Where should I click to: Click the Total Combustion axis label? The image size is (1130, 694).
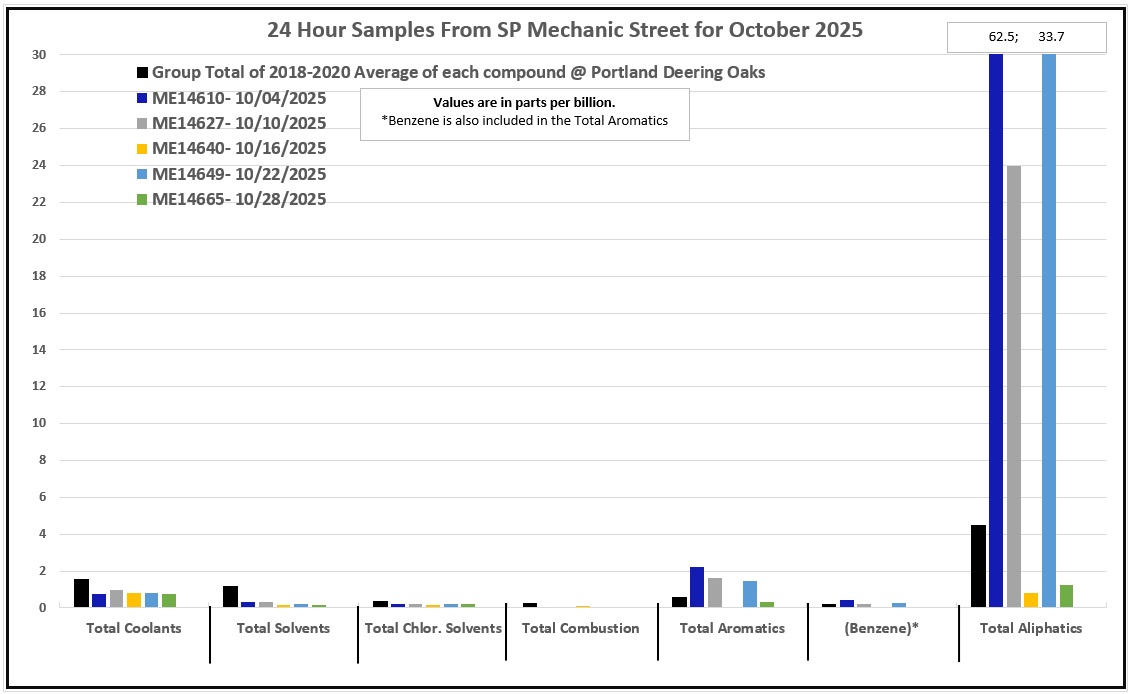coord(581,628)
